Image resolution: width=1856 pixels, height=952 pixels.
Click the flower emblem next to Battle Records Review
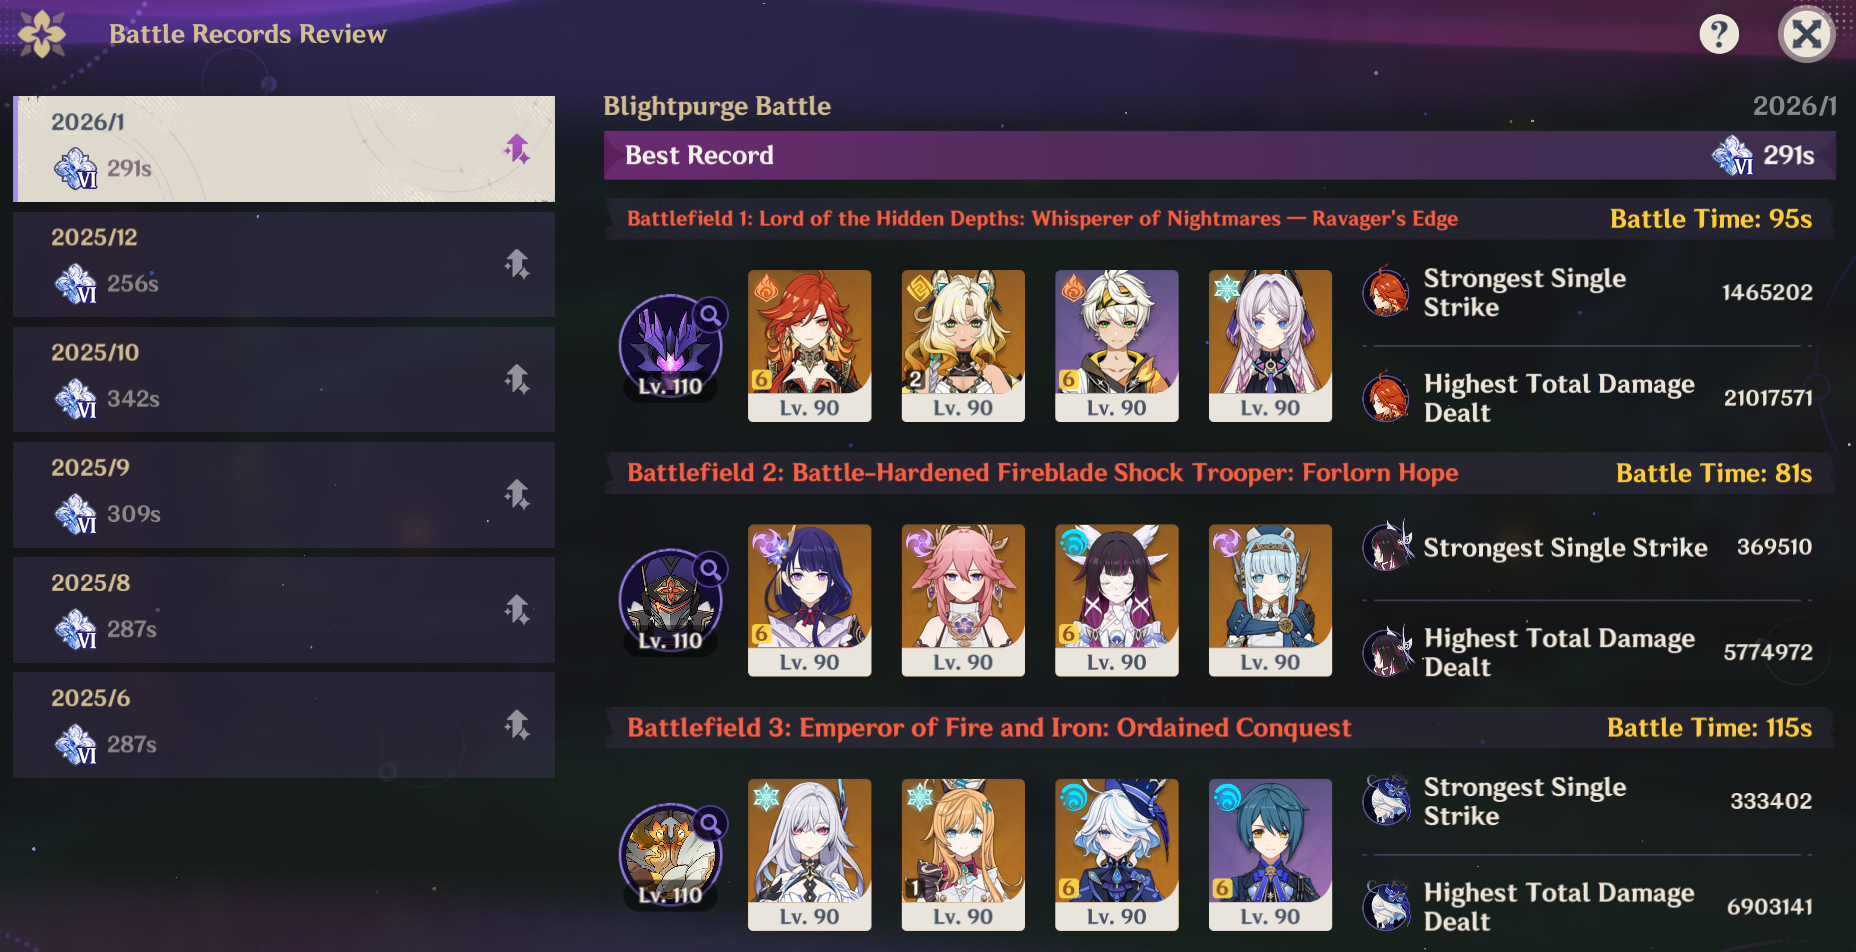[42, 34]
